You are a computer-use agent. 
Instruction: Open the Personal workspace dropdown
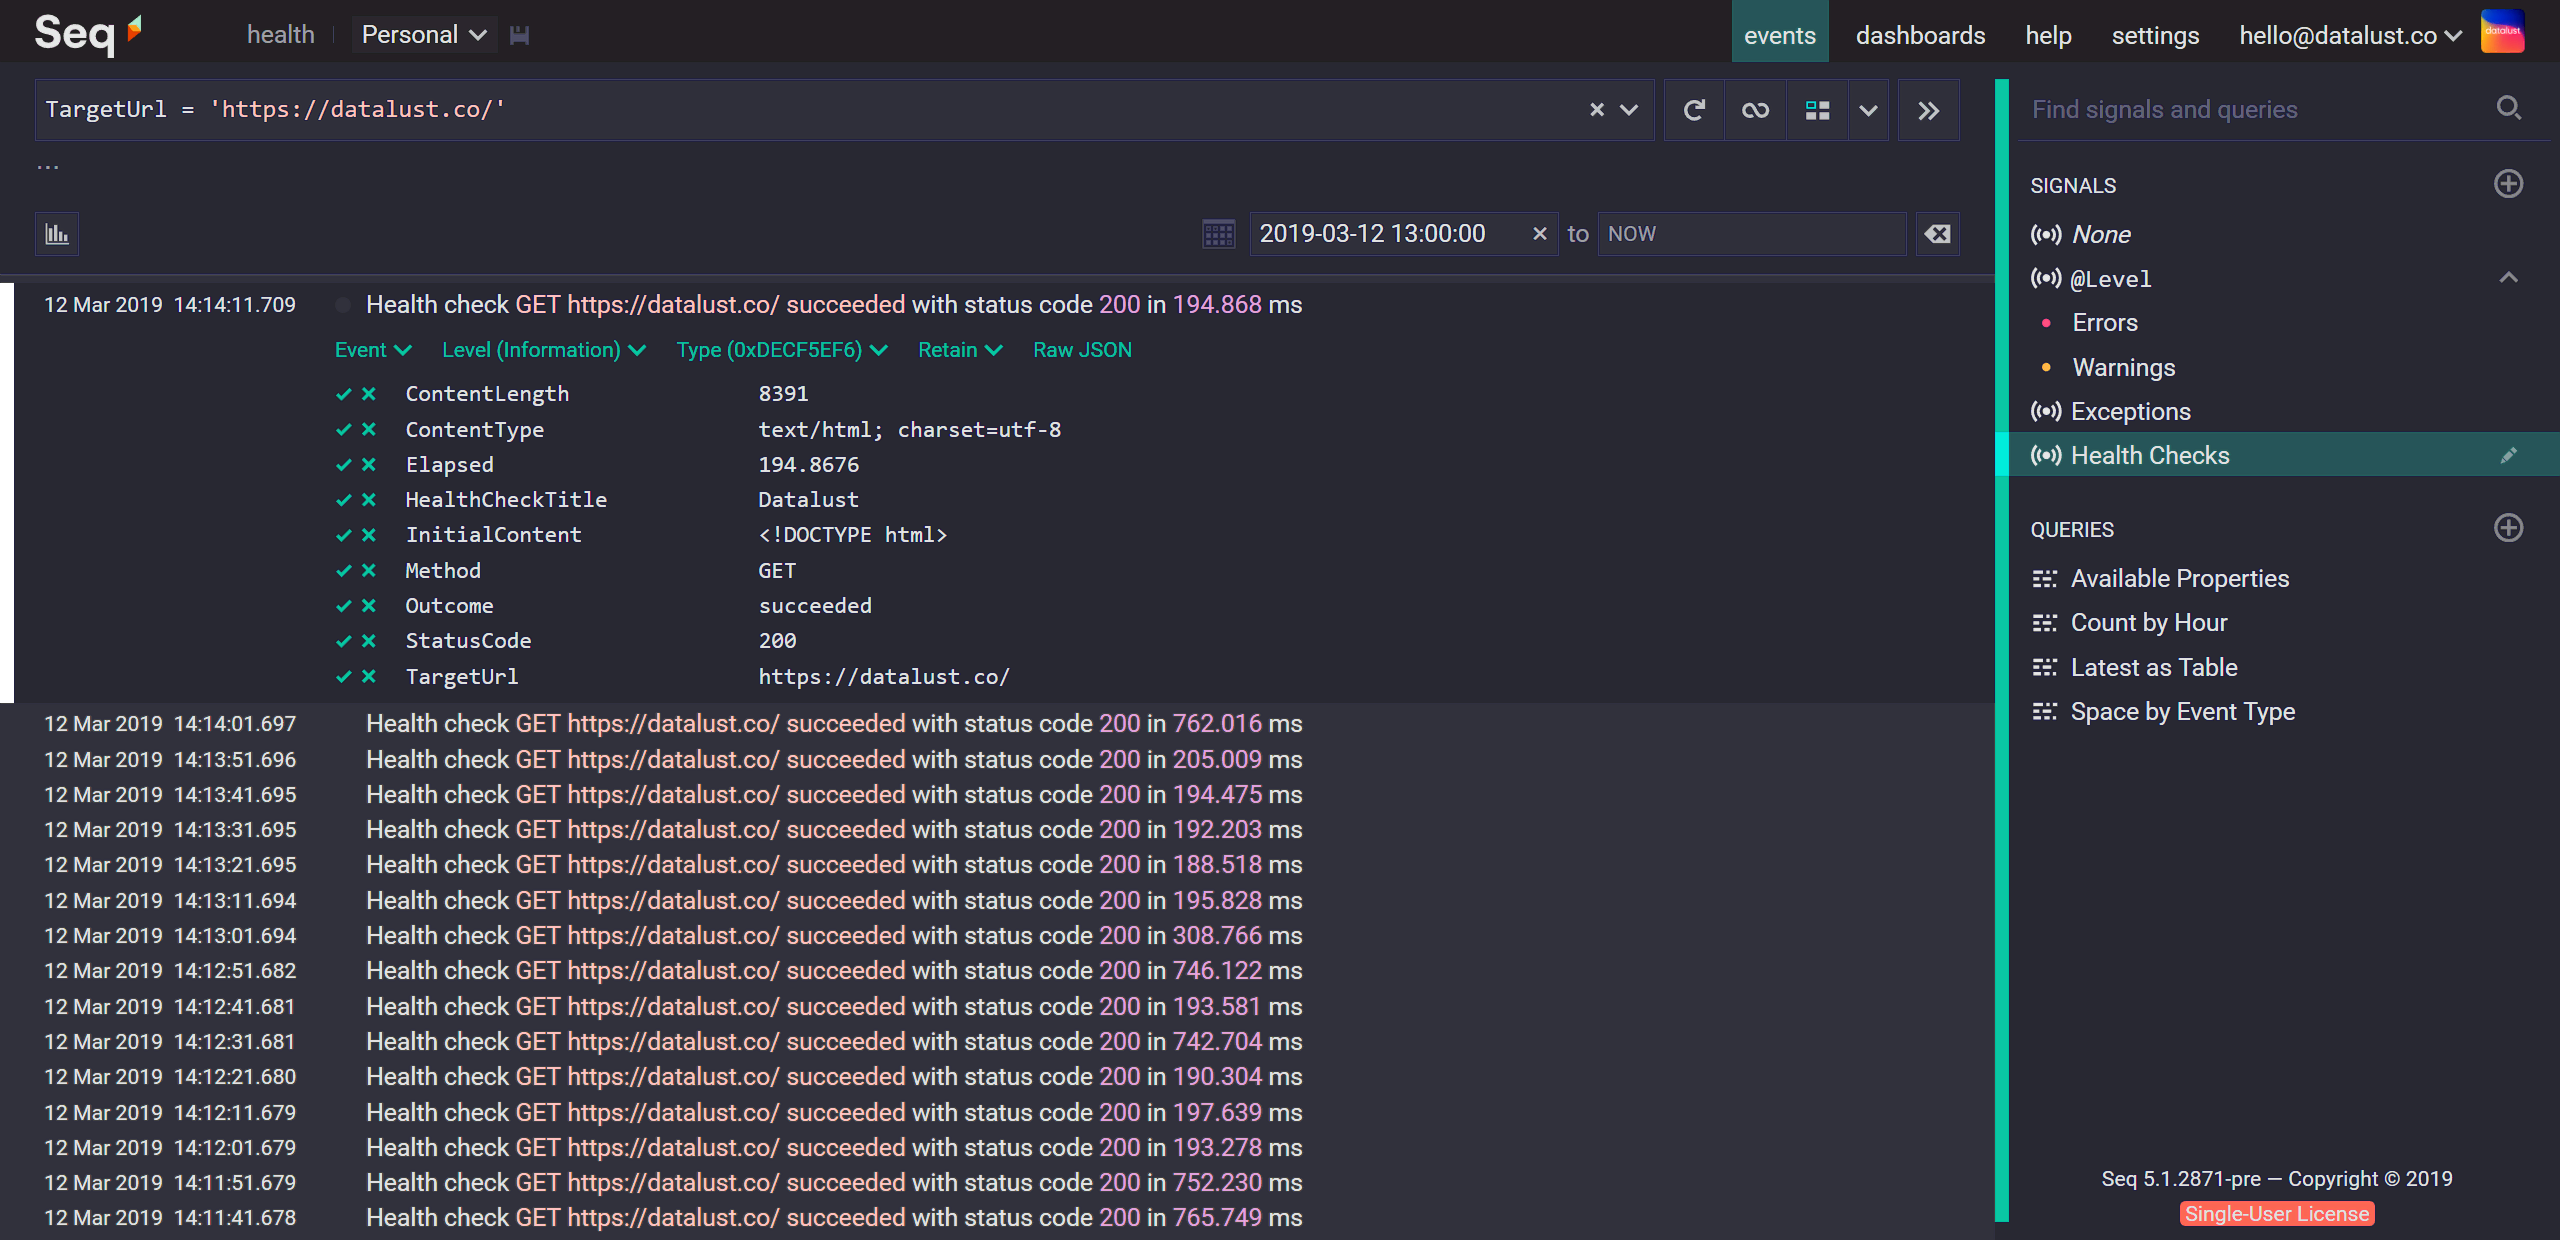(x=424, y=35)
